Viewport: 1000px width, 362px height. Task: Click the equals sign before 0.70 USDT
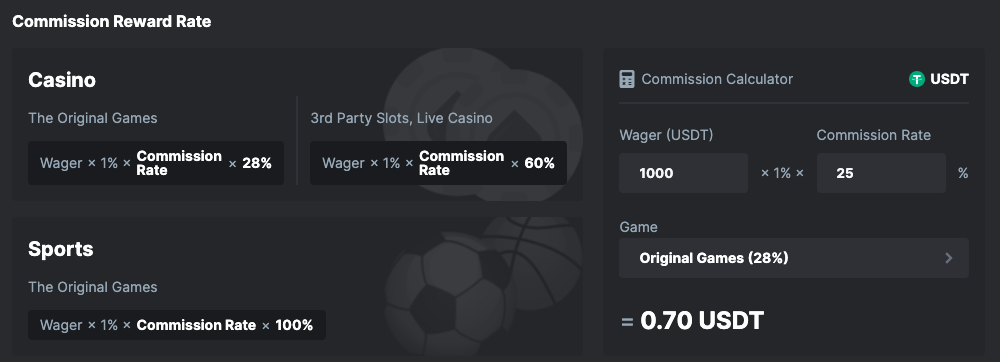coord(627,321)
